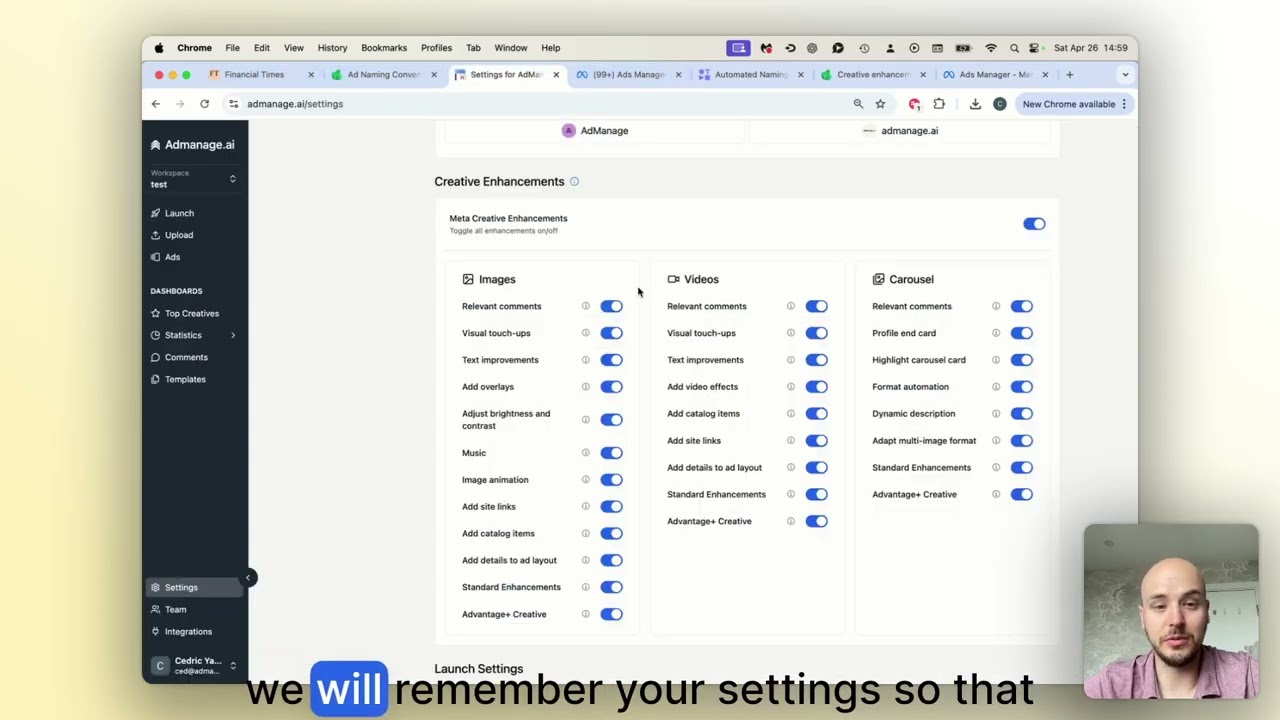Select the AdManage page card
This screenshot has height=720, width=1280.
[x=595, y=131]
